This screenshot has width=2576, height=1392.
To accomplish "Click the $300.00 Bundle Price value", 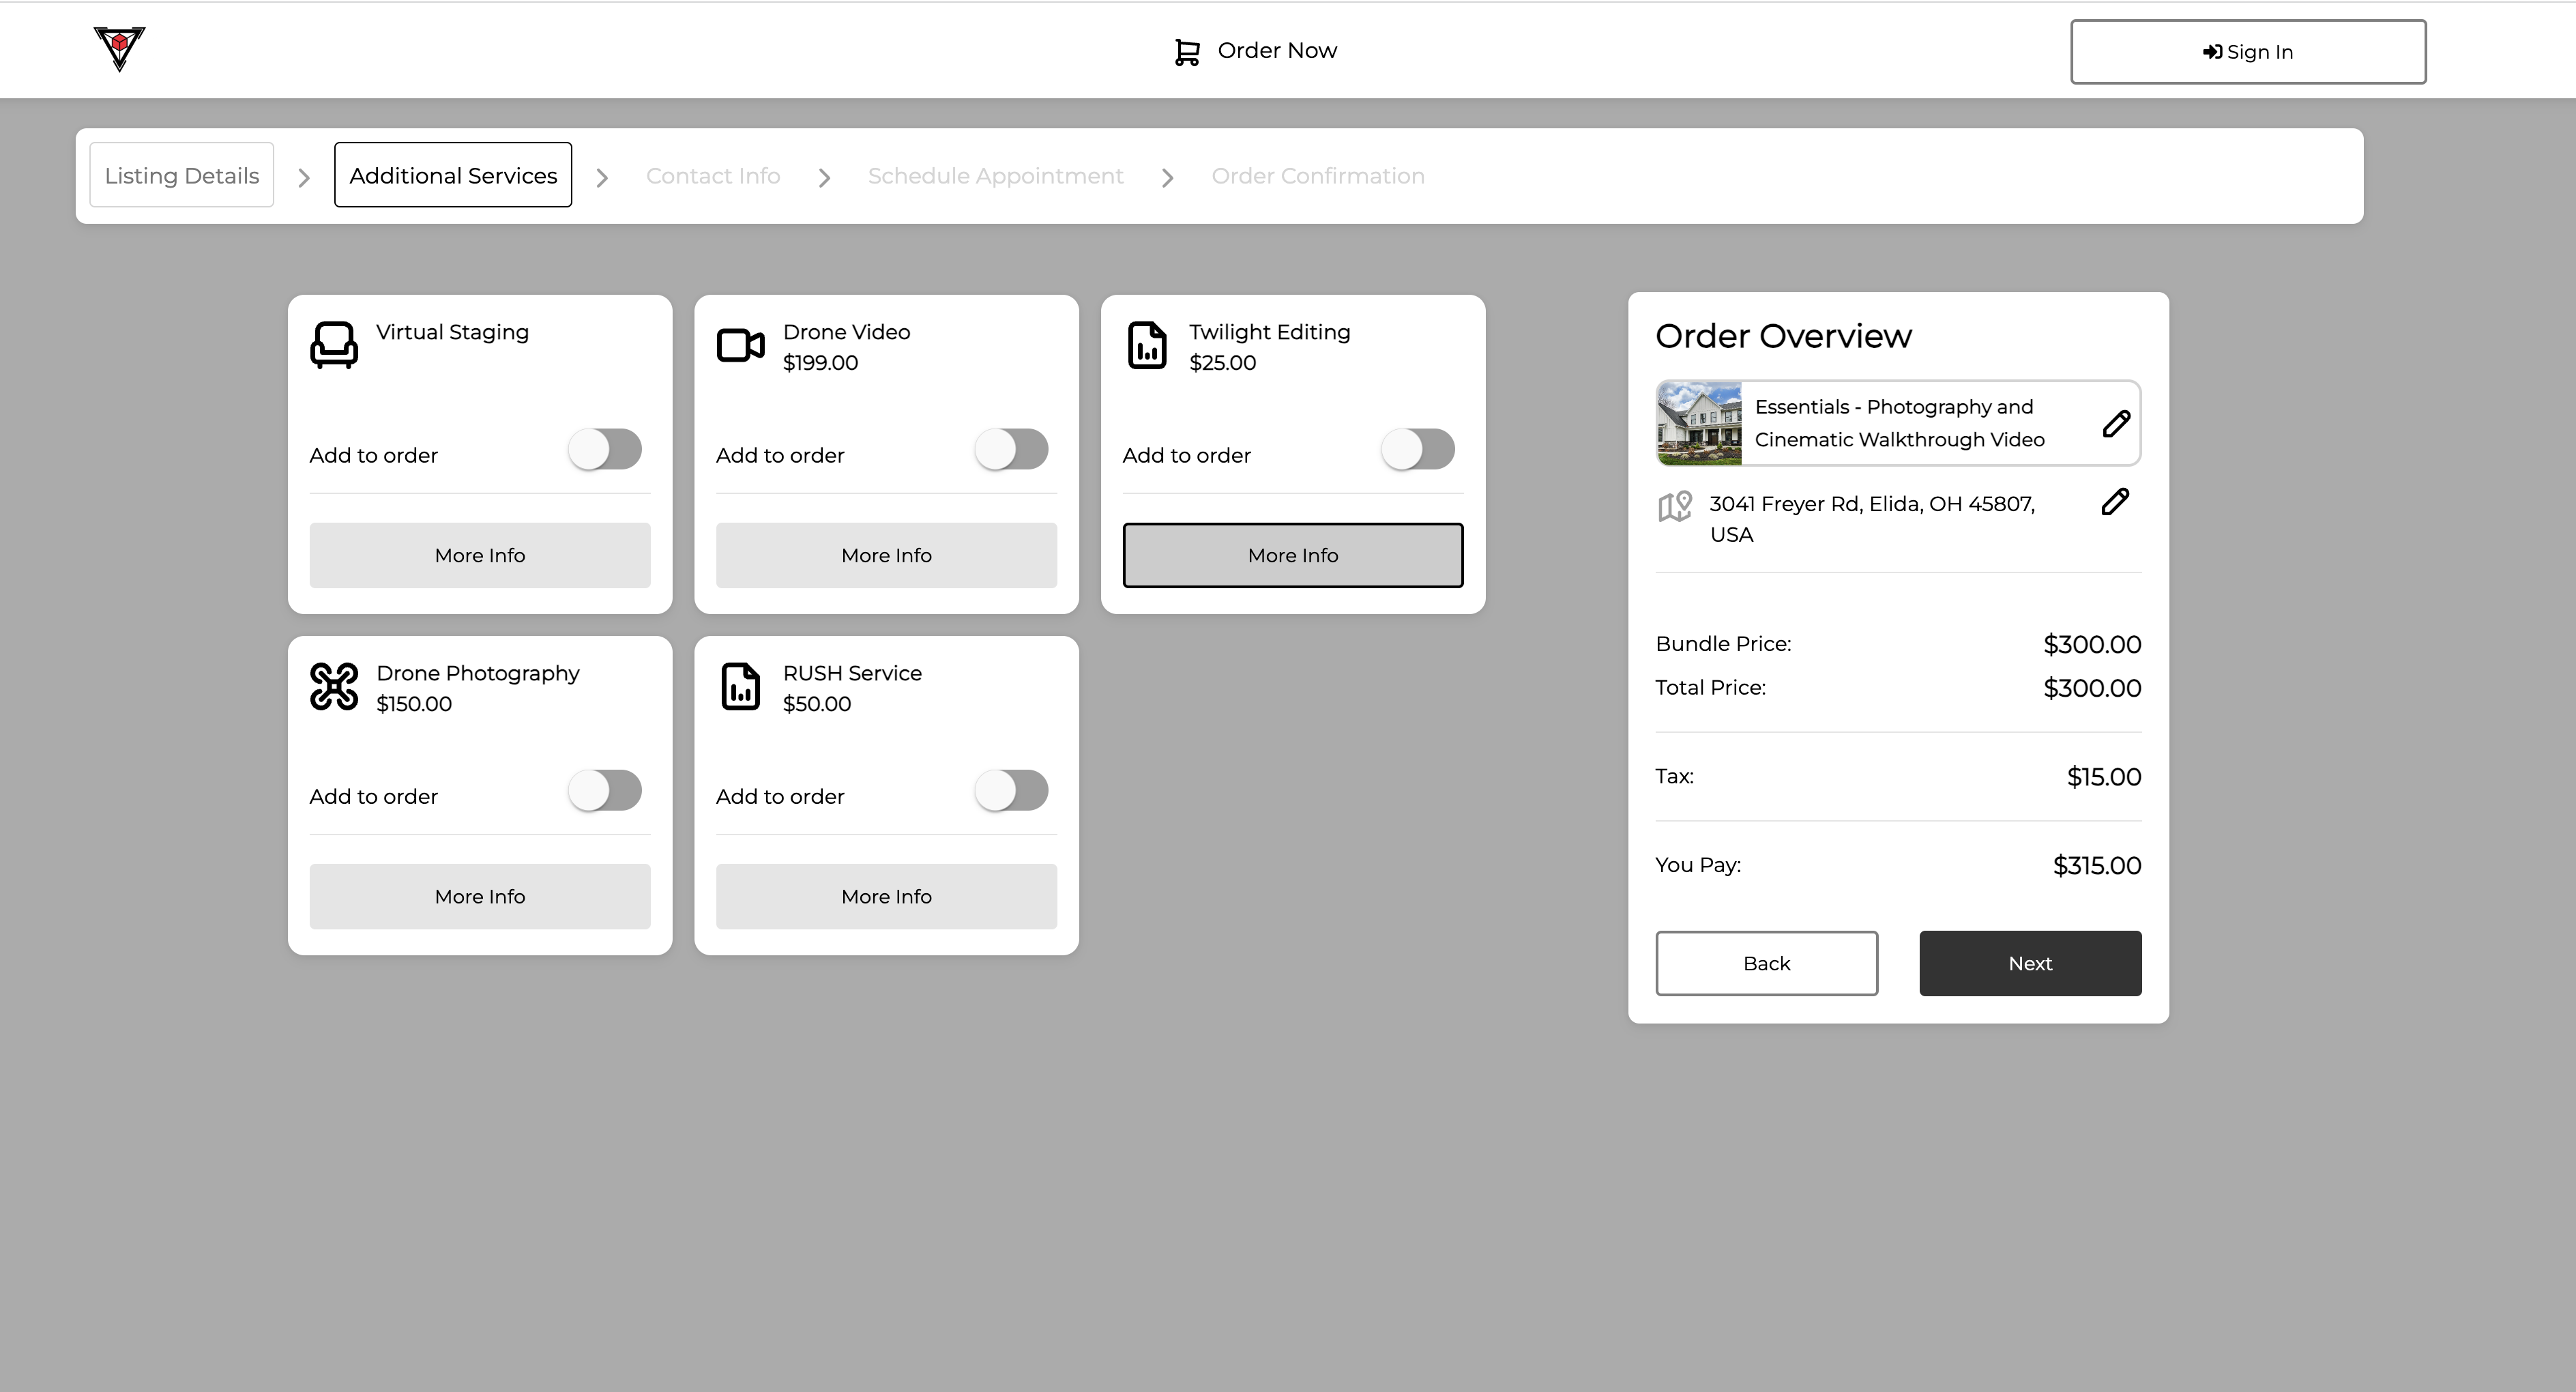I will click(x=2092, y=644).
